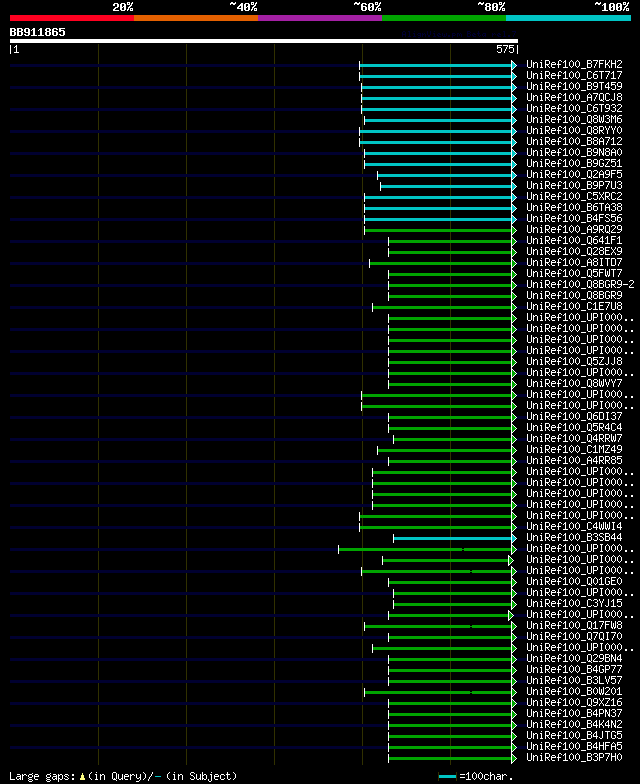Viewport: 640px width, 784px height.
Task: Click the cyan alignment bar for UniRef100_B9GZ51
Action: (x=438, y=164)
